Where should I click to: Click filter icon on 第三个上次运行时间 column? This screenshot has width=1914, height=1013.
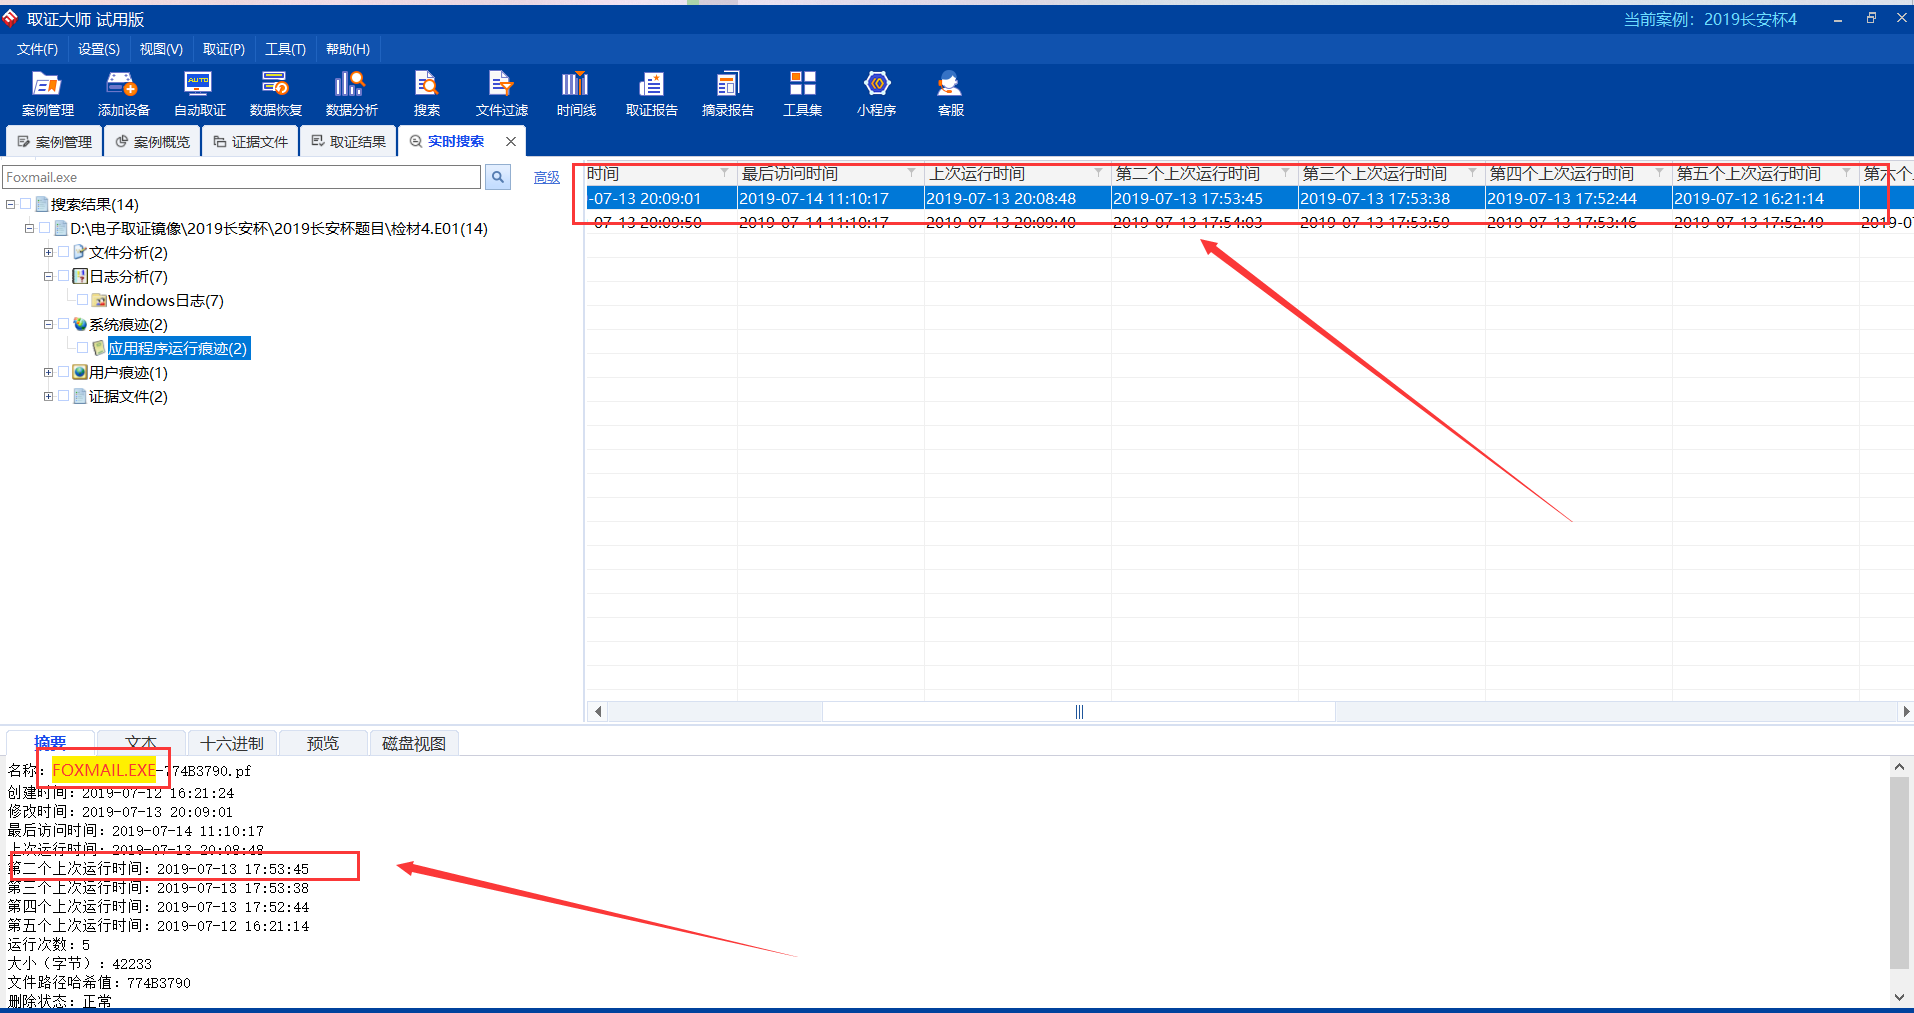(1472, 173)
